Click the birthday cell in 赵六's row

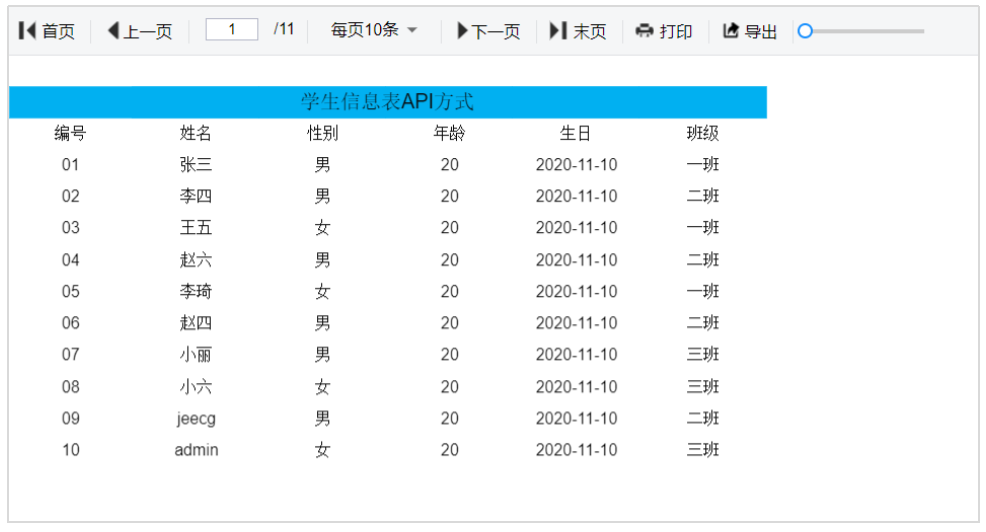pyautogui.click(x=576, y=260)
